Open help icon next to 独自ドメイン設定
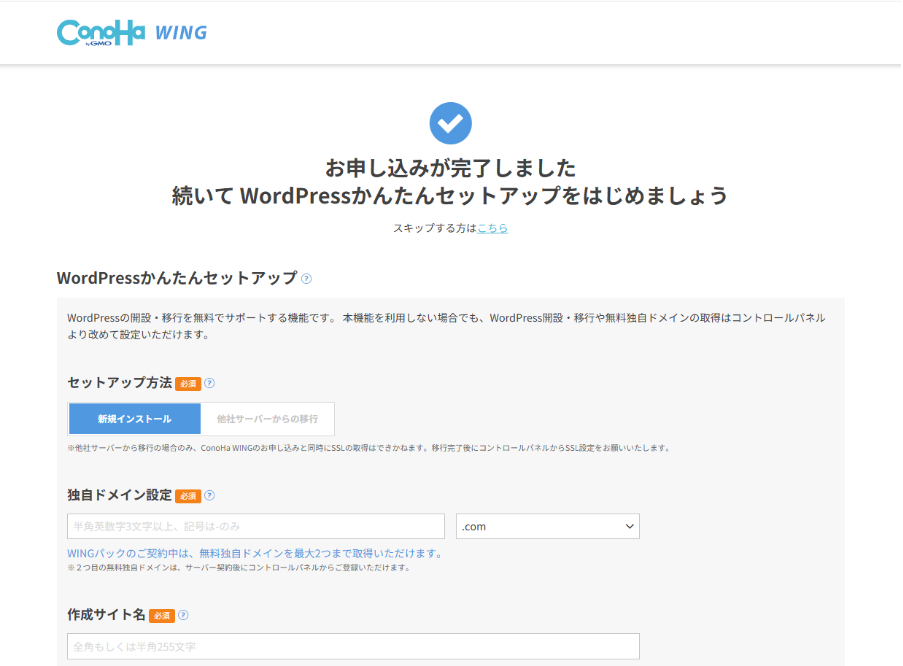 click(x=209, y=495)
